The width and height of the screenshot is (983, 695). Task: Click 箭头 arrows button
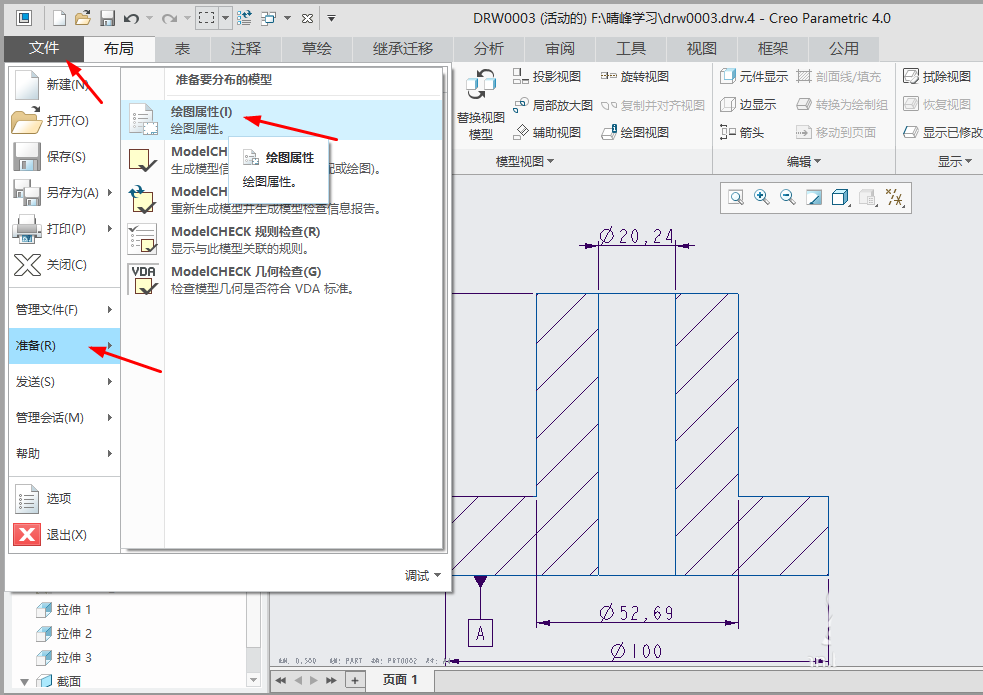point(742,132)
